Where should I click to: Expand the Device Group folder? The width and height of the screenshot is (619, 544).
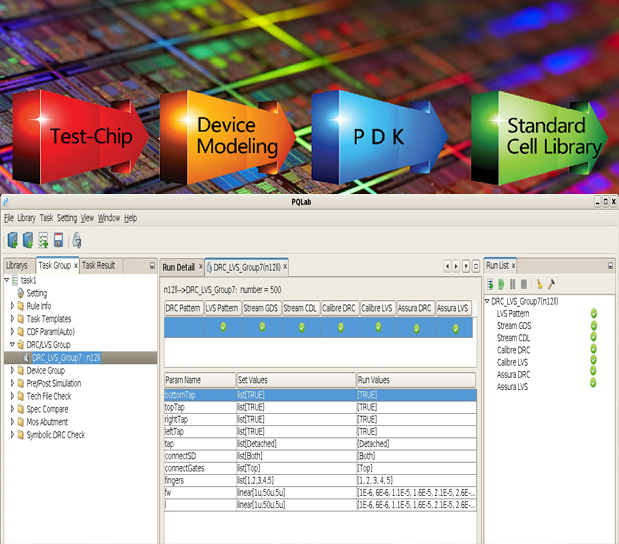pos(11,370)
